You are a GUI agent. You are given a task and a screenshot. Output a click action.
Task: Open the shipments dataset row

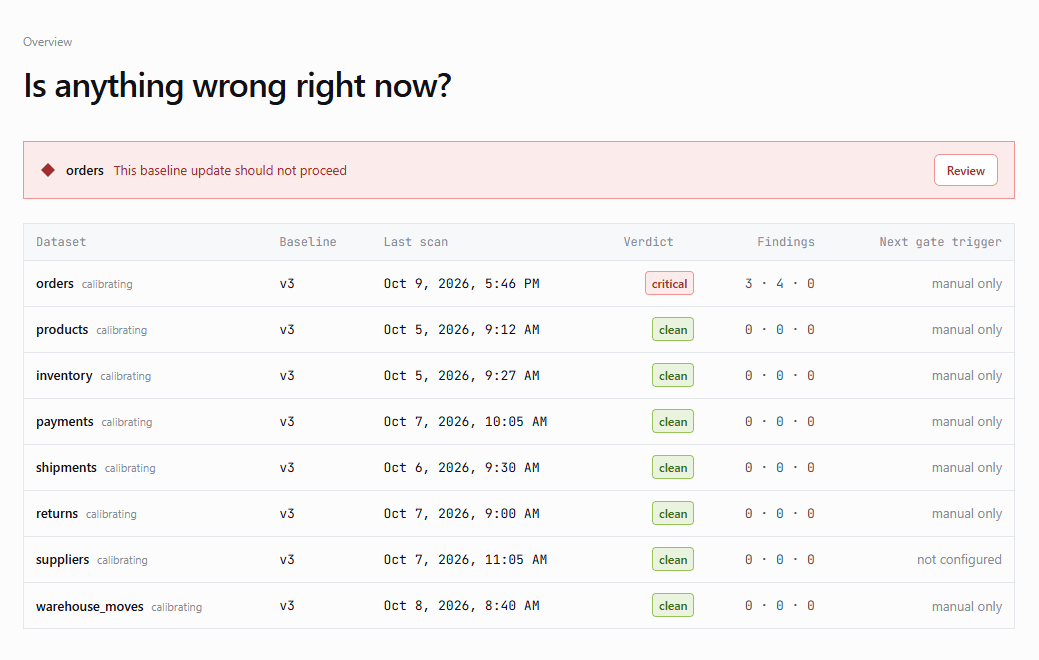pos(519,468)
